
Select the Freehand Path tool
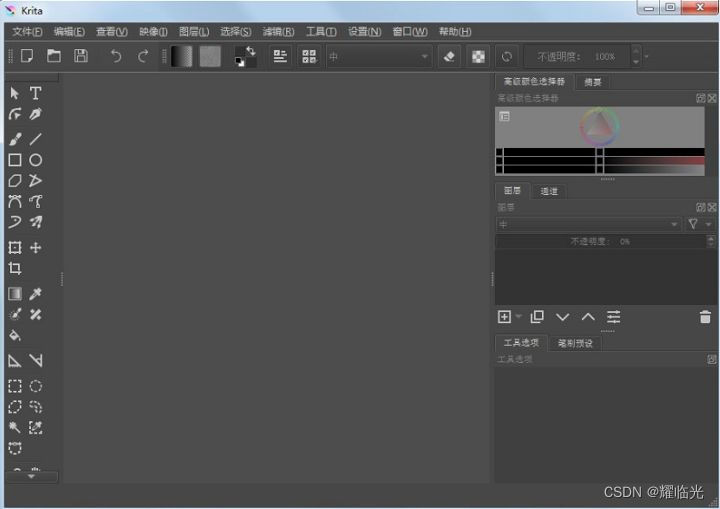click(35, 201)
